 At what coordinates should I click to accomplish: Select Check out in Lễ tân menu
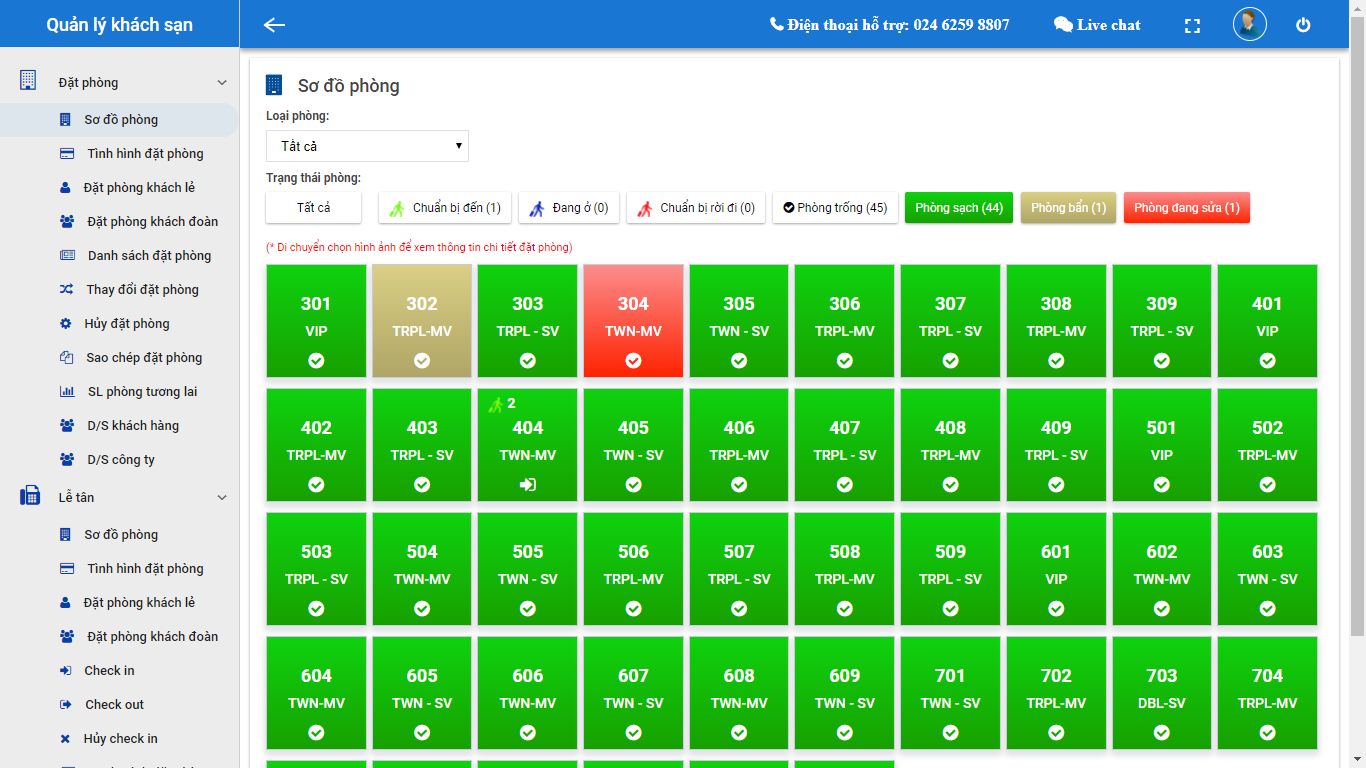coord(114,705)
